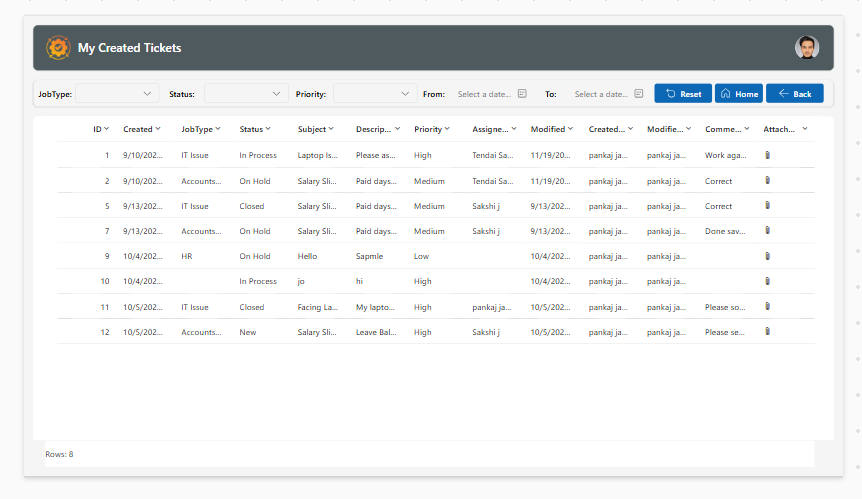862x499 pixels.
Task: Select the 'In Process' status of ticket 1
Action: pyautogui.click(x=258, y=156)
